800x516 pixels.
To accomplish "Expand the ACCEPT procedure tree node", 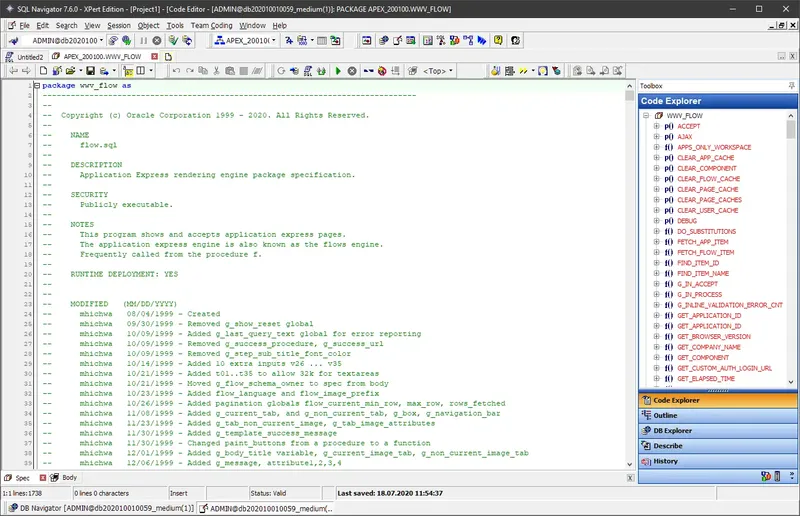I will [657, 126].
